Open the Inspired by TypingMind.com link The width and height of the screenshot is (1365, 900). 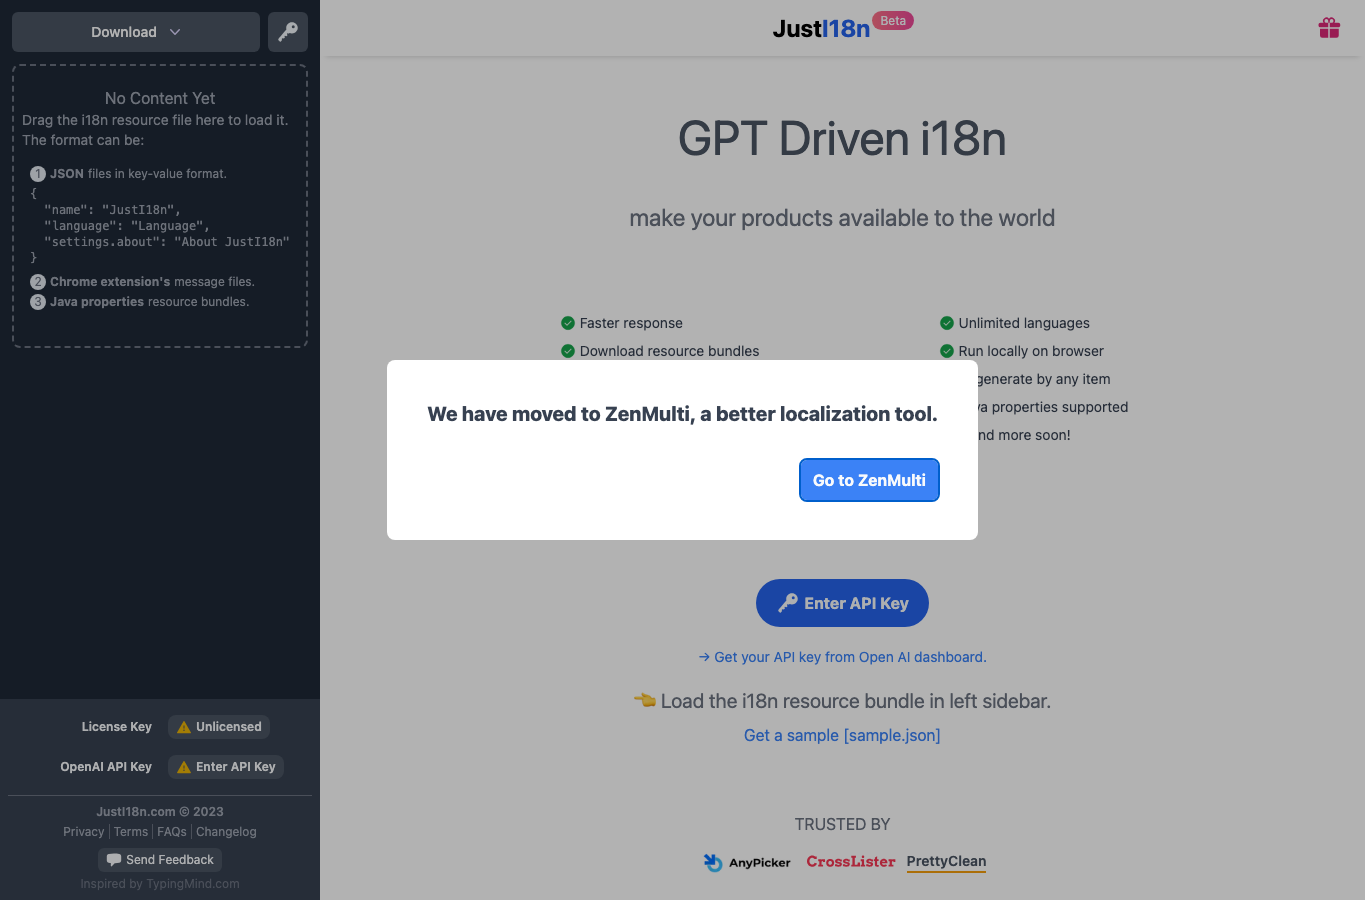click(x=160, y=884)
